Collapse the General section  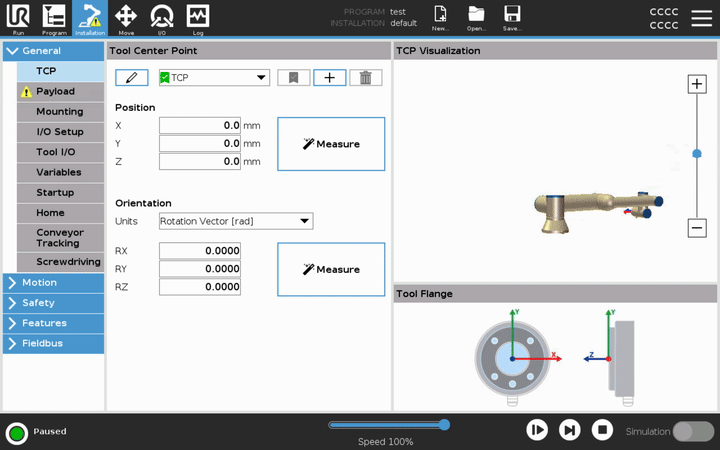[x=53, y=51]
